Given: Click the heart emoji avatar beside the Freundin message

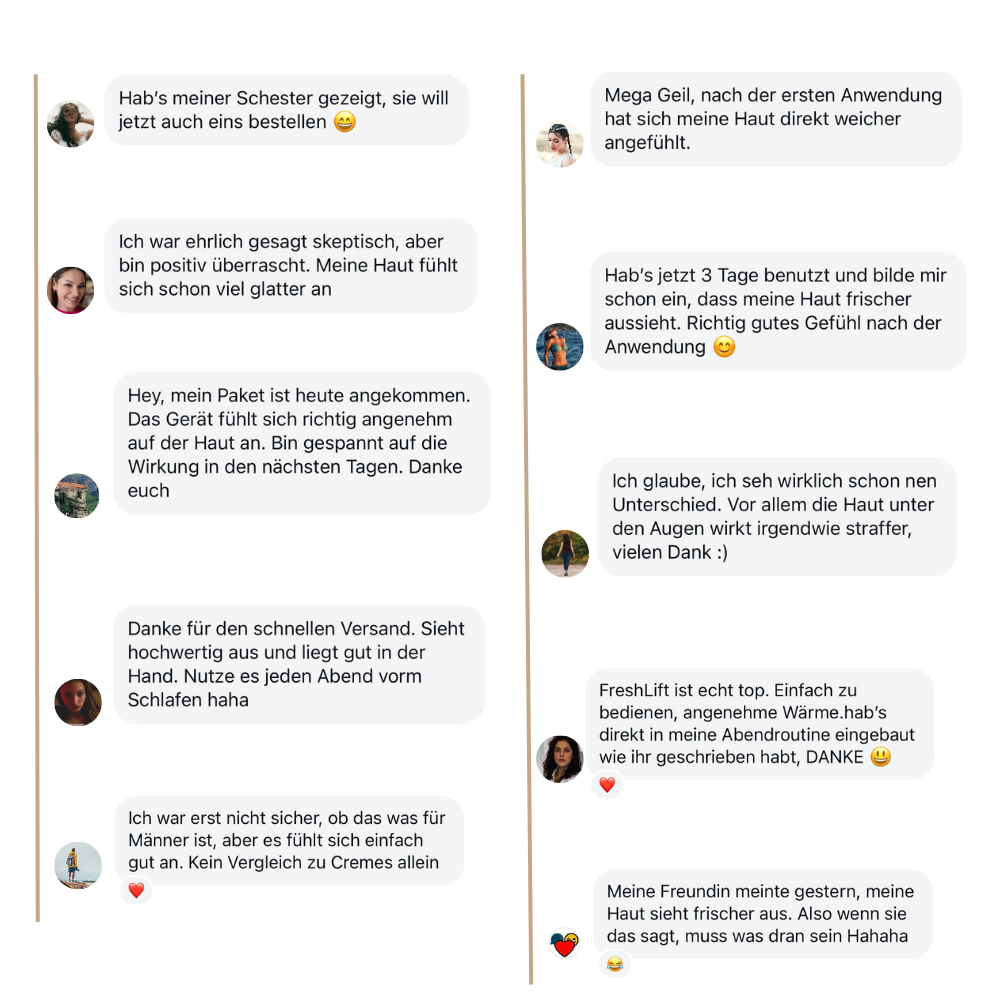Looking at the screenshot, I should pos(565,944).
